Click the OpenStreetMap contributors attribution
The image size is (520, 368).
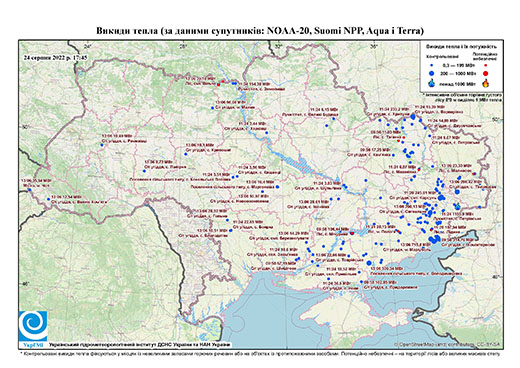[447, 344]
